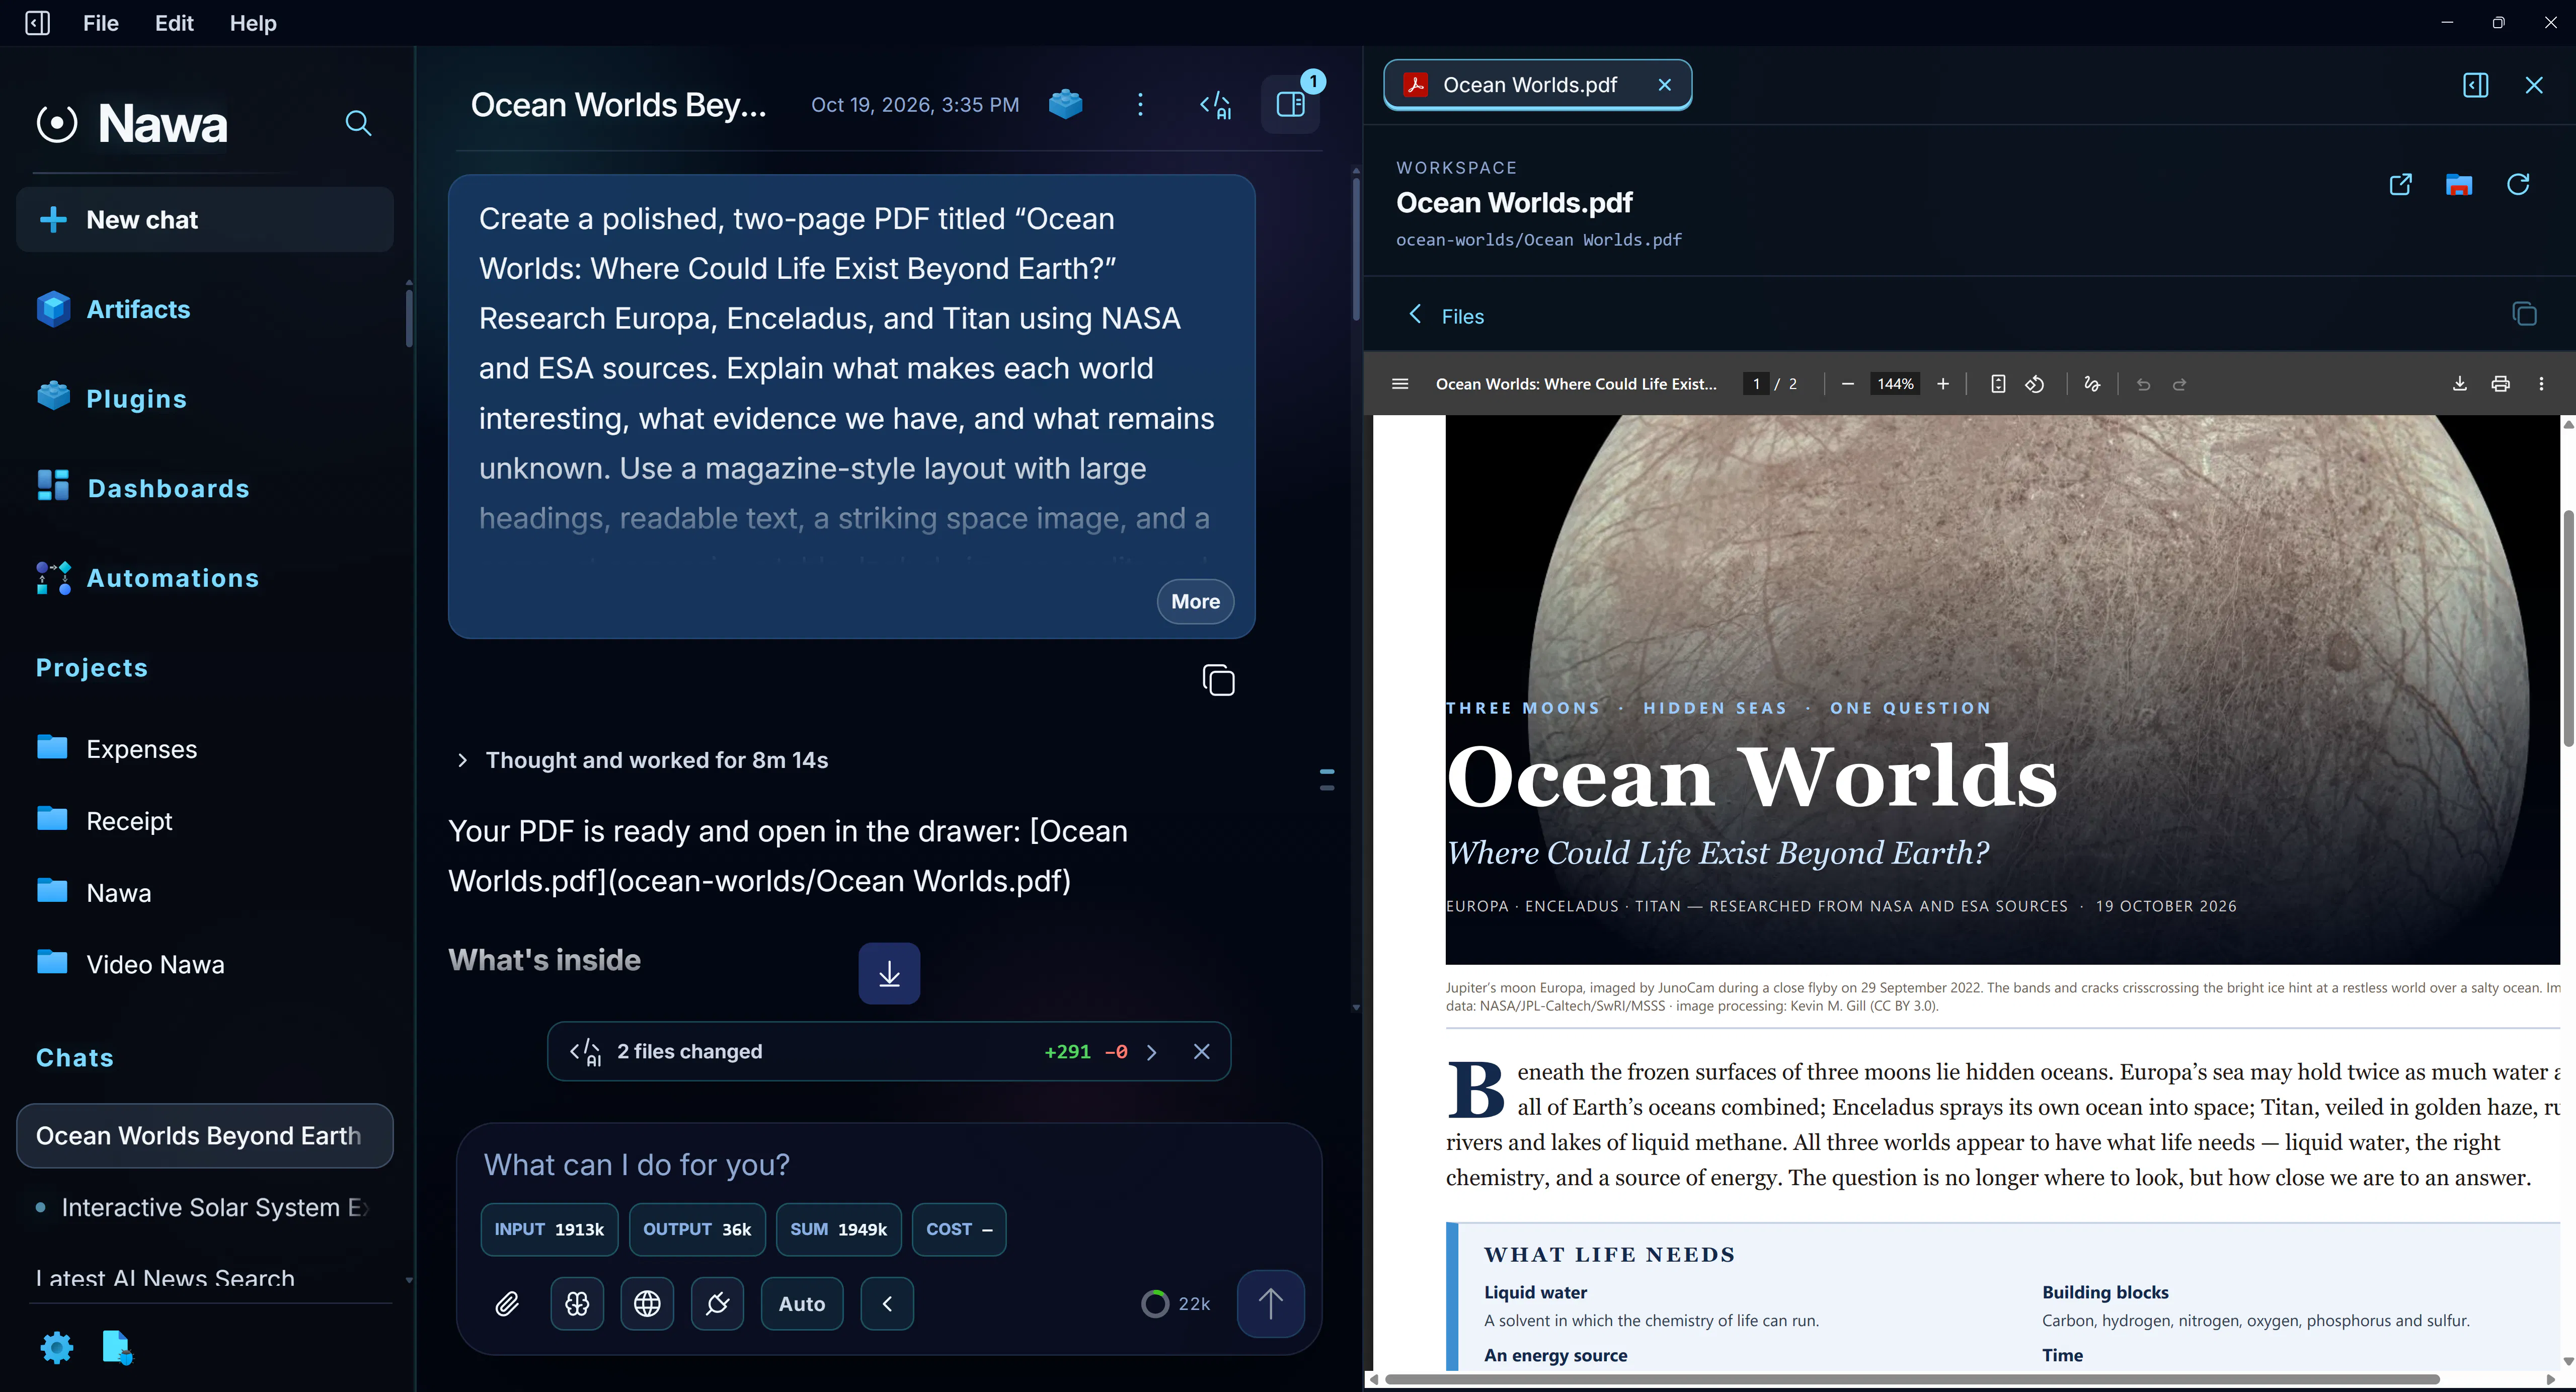2576x1392 pixels.
Task: Zoom in the PDF viewer
Action: (1943, 384)
